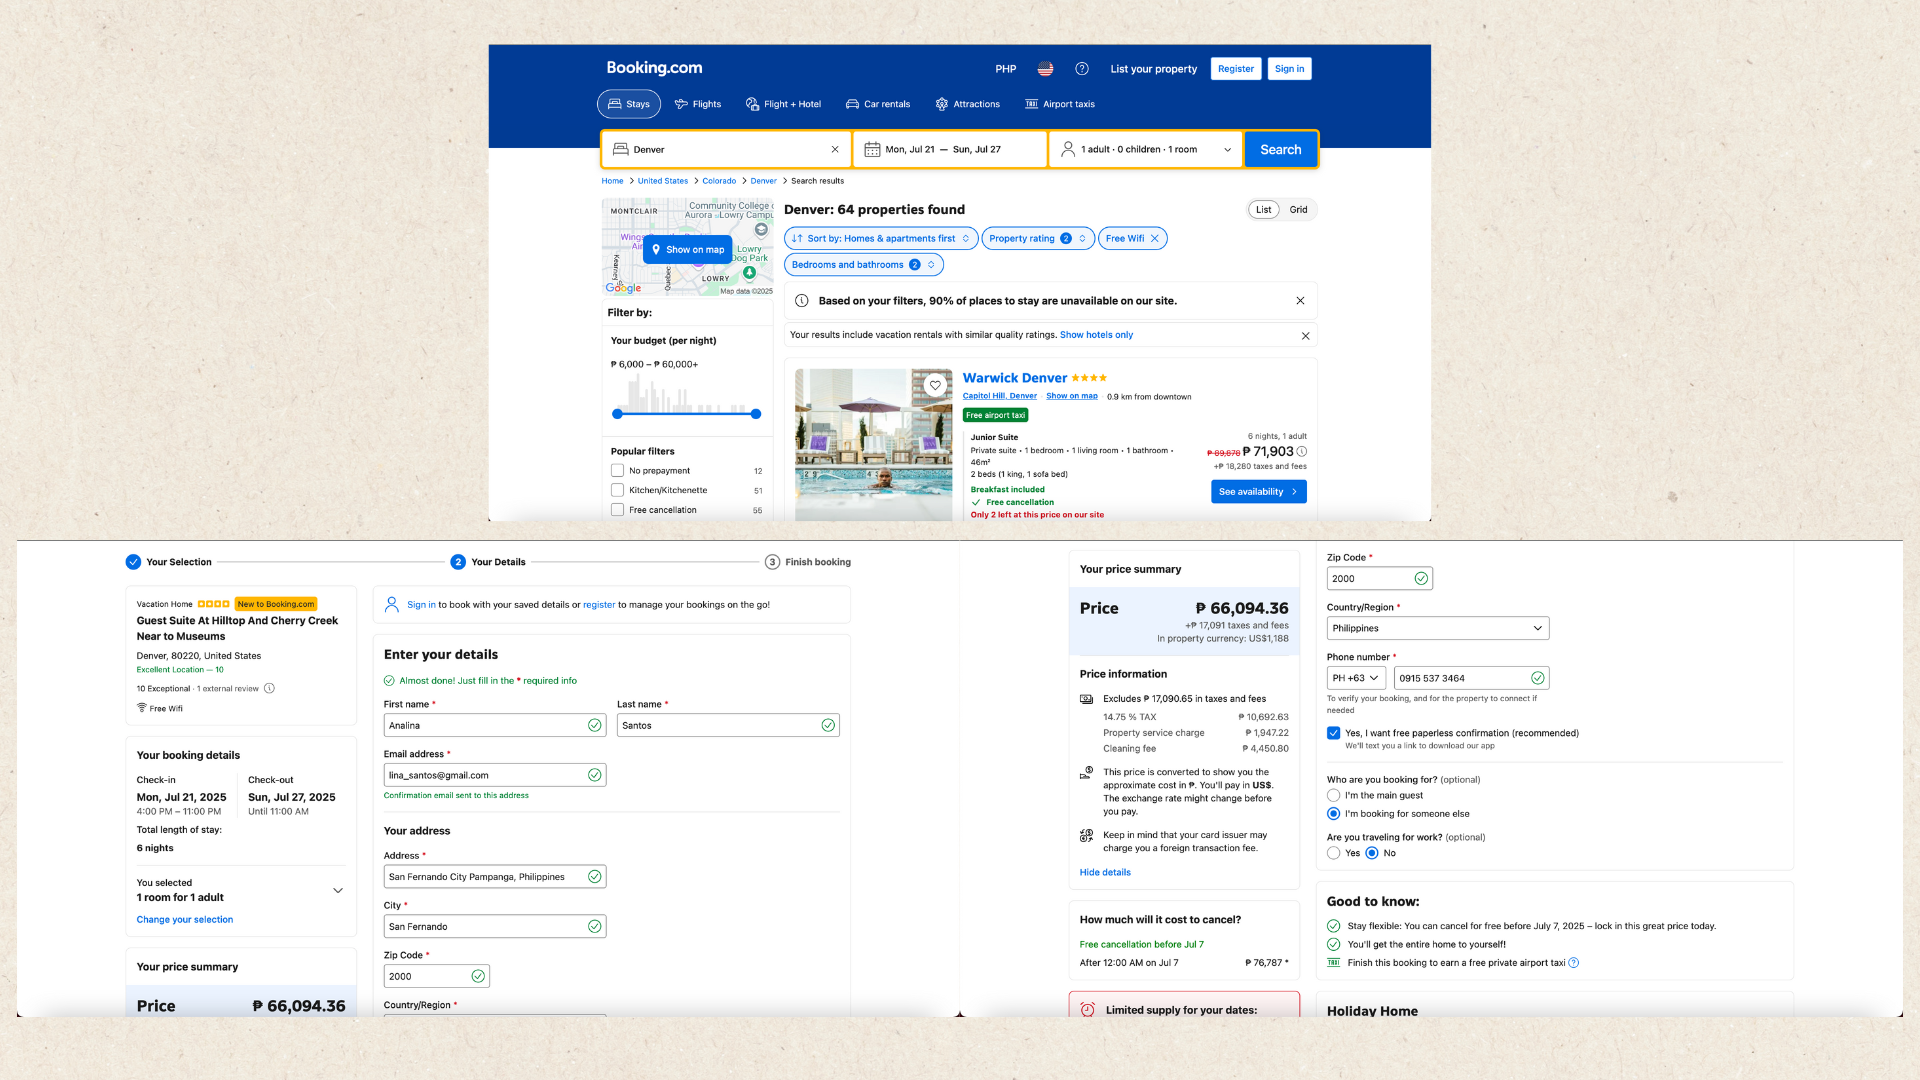Tick the No prepayment checkbox
This screenshot has height=1080, width=1920.
617,471
